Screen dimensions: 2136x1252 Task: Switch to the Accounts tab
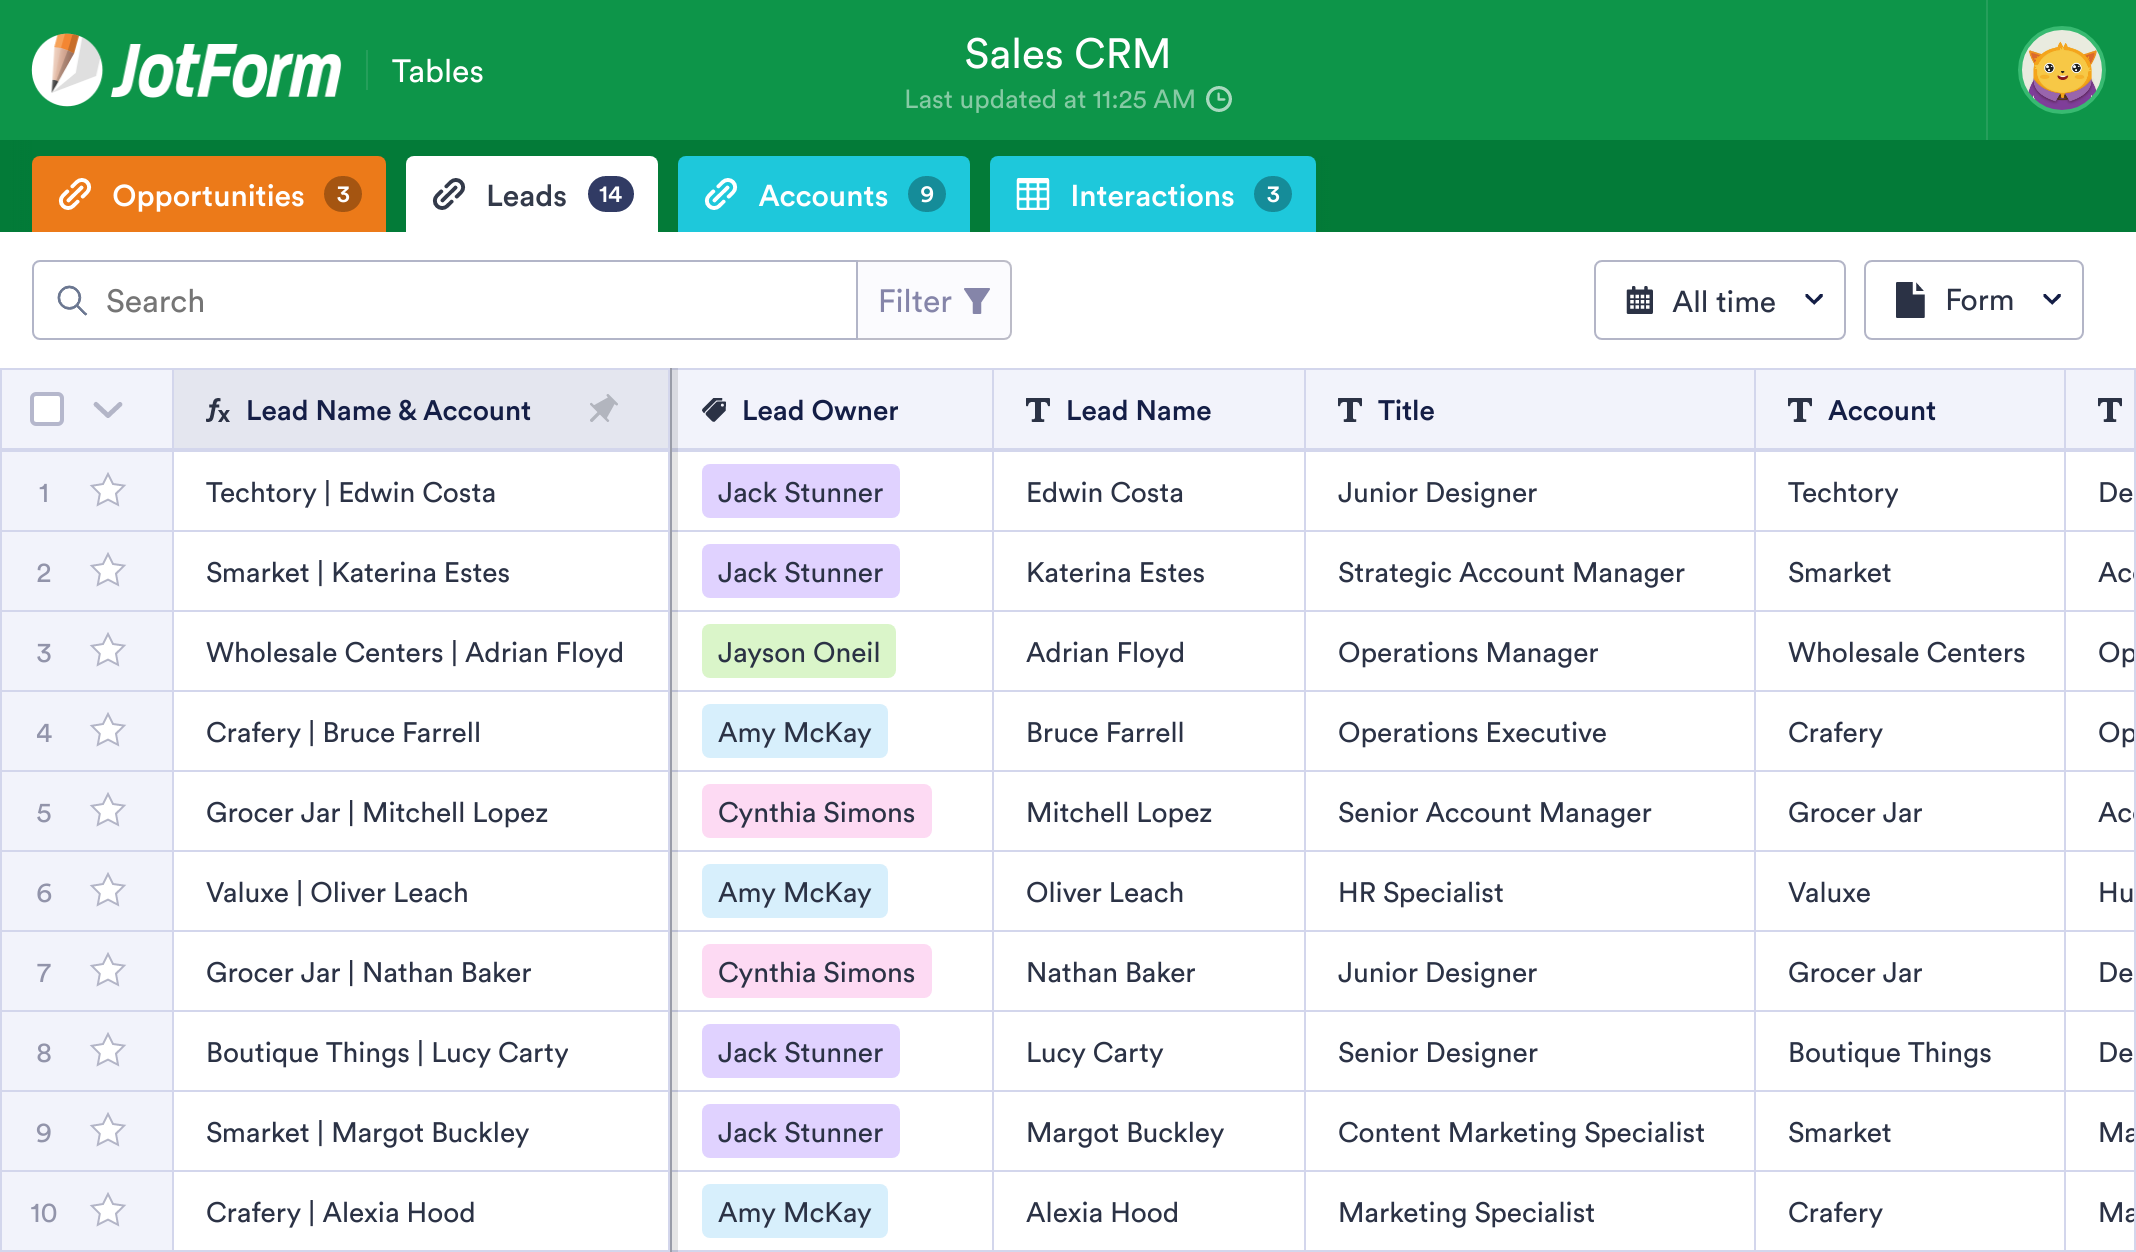823,195
